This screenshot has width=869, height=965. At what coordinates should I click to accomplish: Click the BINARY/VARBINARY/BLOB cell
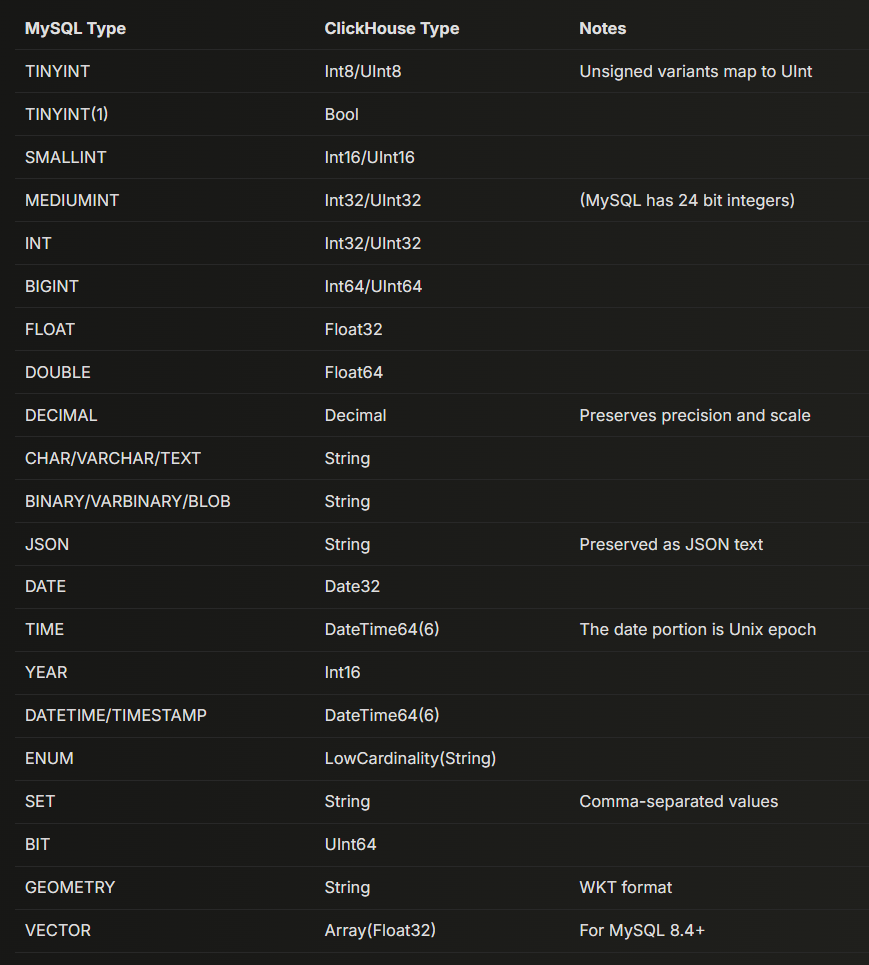(x=128, y=501)
